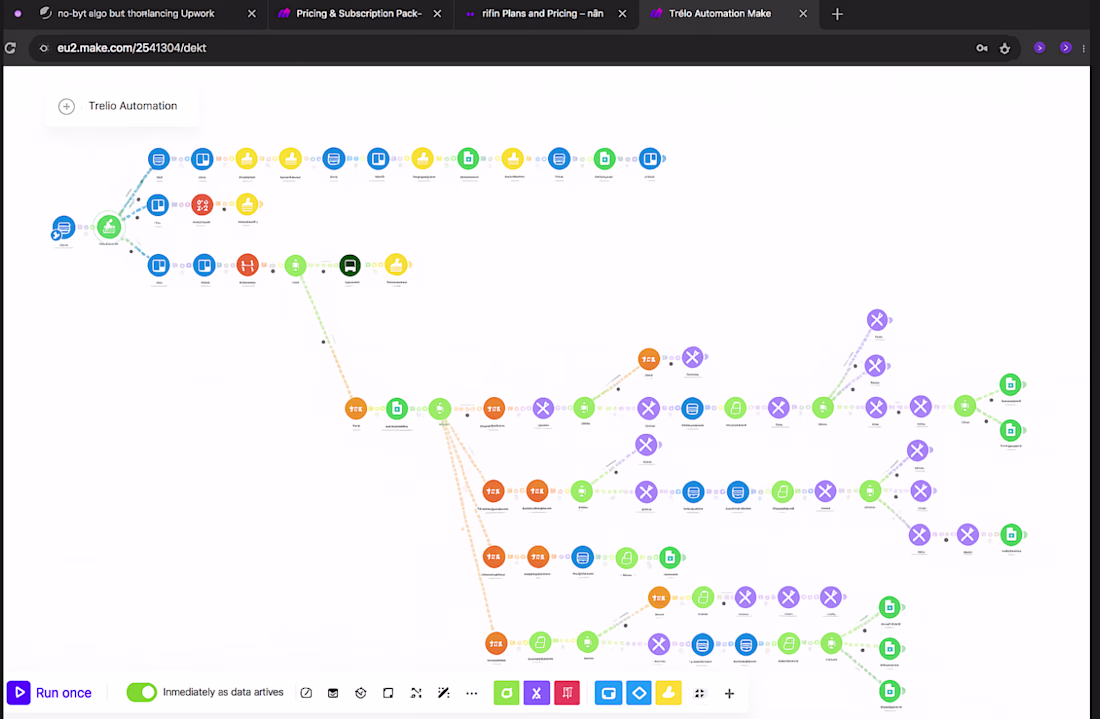The width and height of the screenshot is (1100, 719).
Task: Reload the page with the refresh button
Action: [x=11, y=48]
